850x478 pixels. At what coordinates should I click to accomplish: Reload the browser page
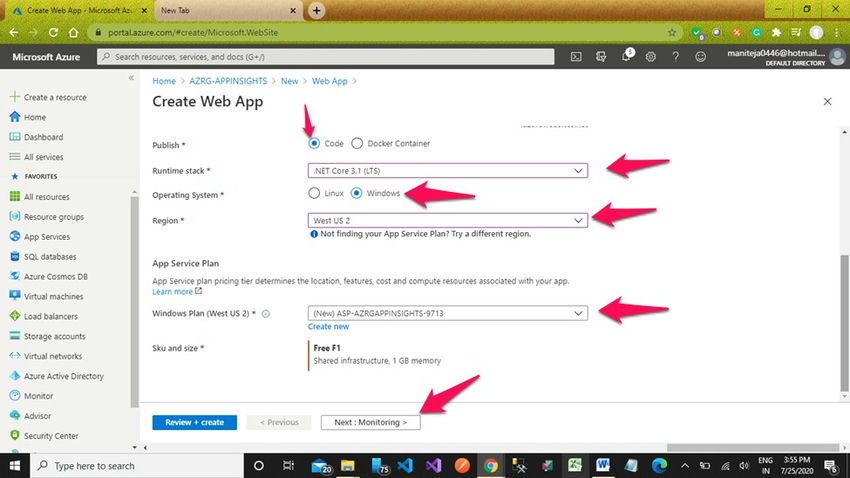(53, 33)
